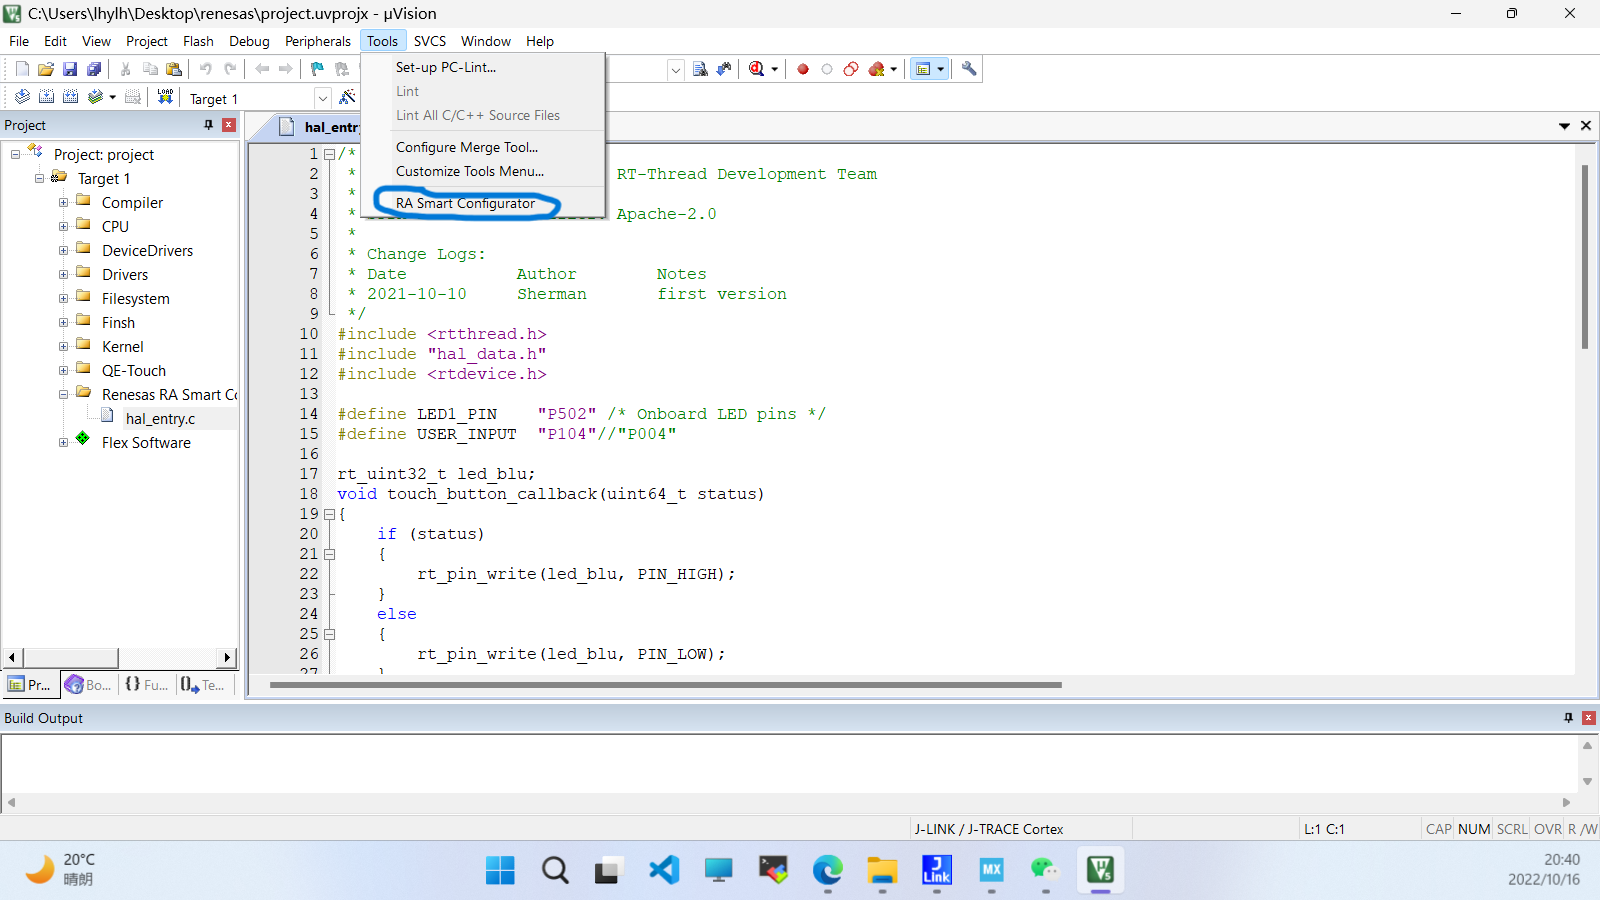Screen dimensions: 1600x900
Task: Click the New file icon
Action: pyautogui.click(x=22, y=69)
